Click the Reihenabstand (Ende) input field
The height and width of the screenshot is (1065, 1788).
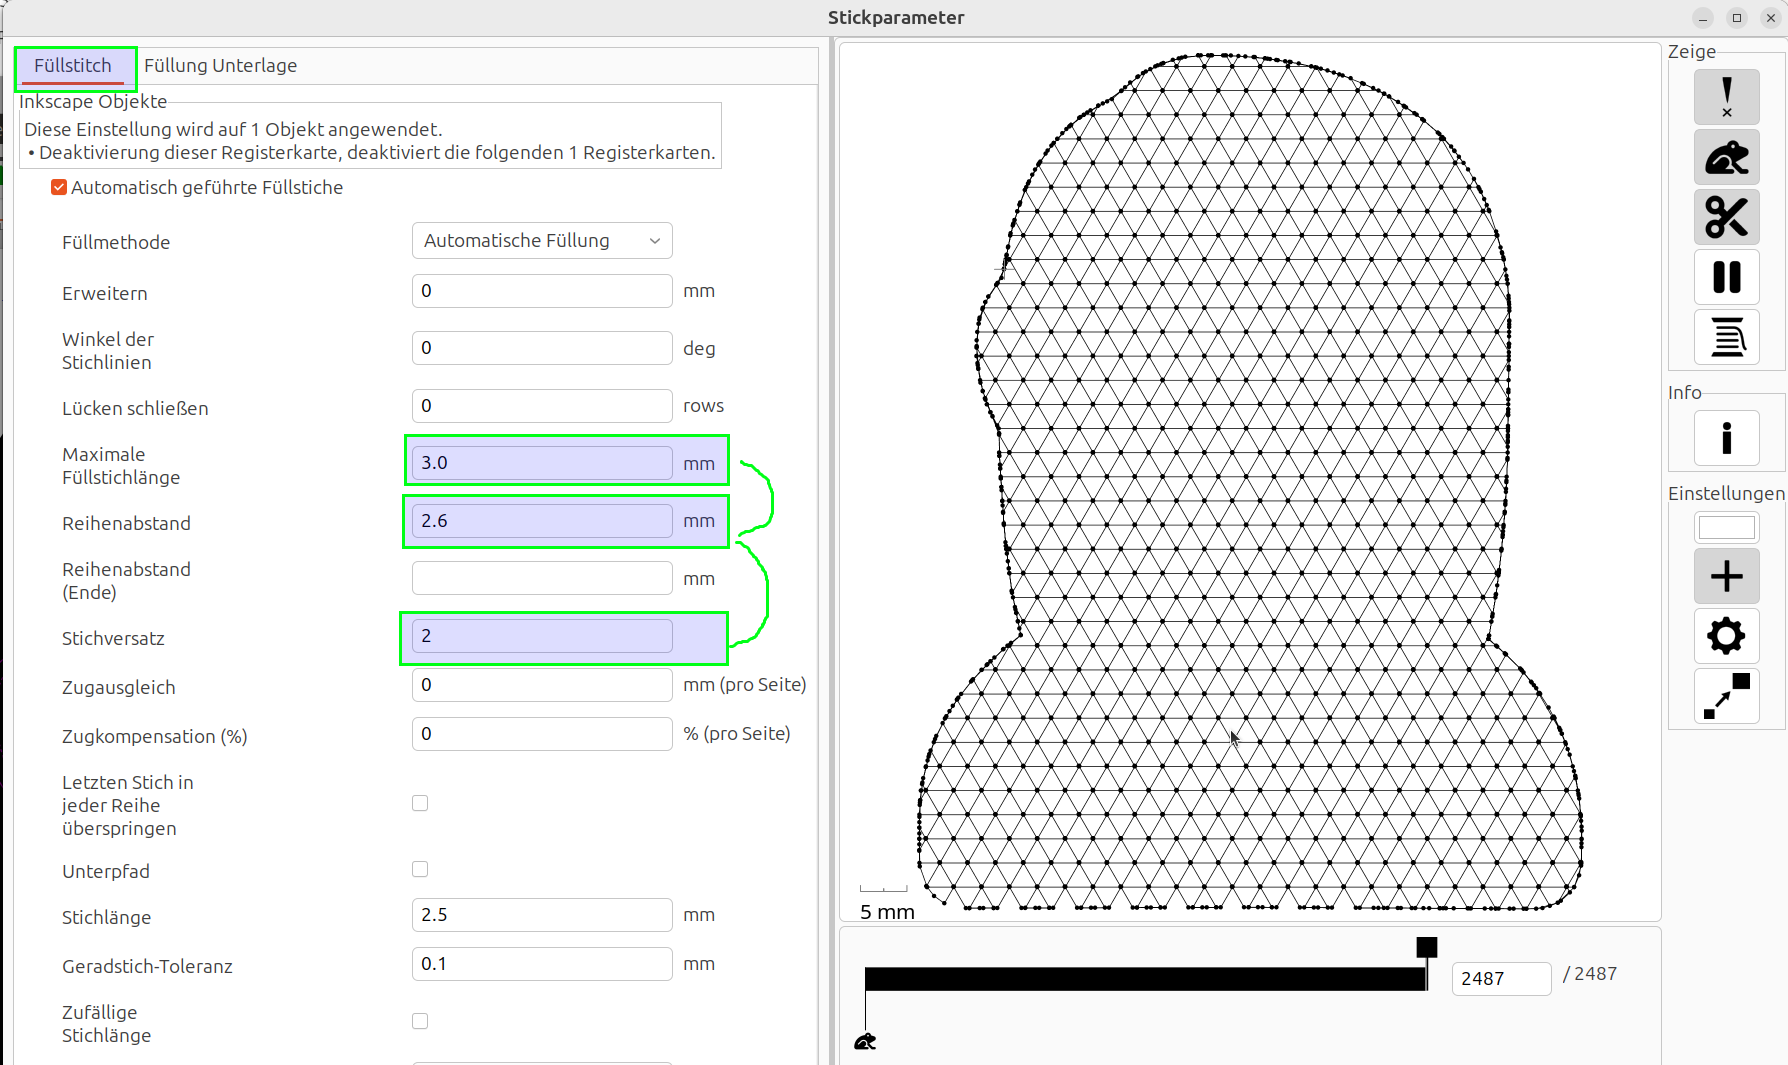(x=541, y=579)
